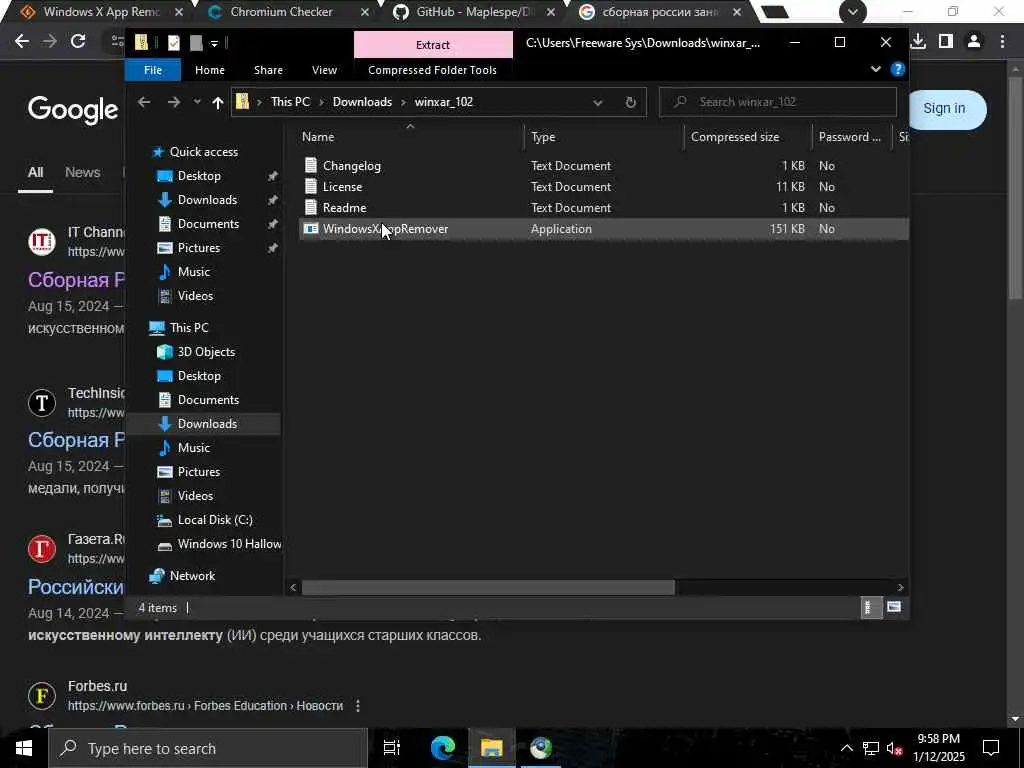The width and height of the screenshot is (1024, 768).
Task: Open the Windows Start menu
Action: [24, 748]
